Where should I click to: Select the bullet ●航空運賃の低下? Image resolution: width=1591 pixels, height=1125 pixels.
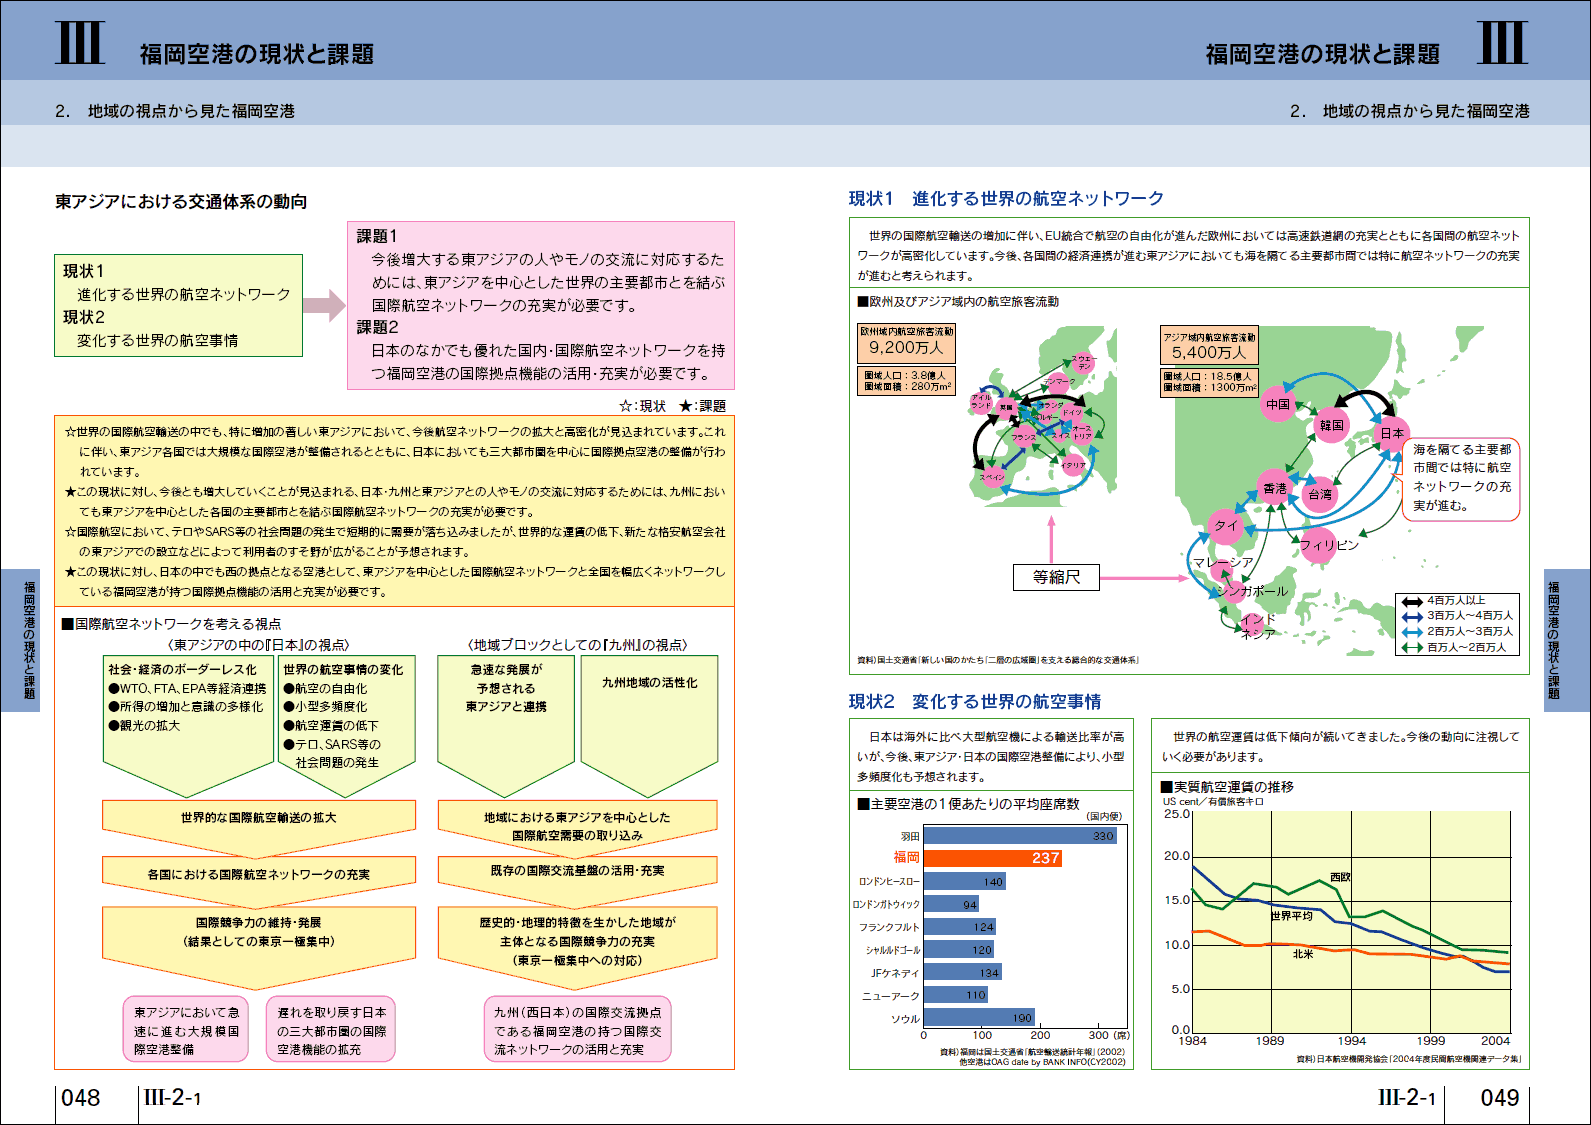tap(331, 726)
